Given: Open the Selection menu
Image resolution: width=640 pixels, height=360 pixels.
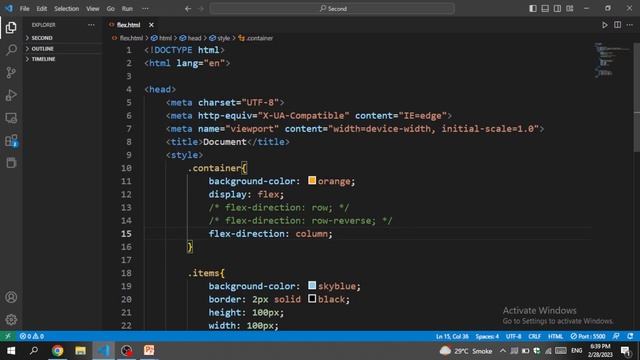Looking at the screenshot, I should [67, 9].
